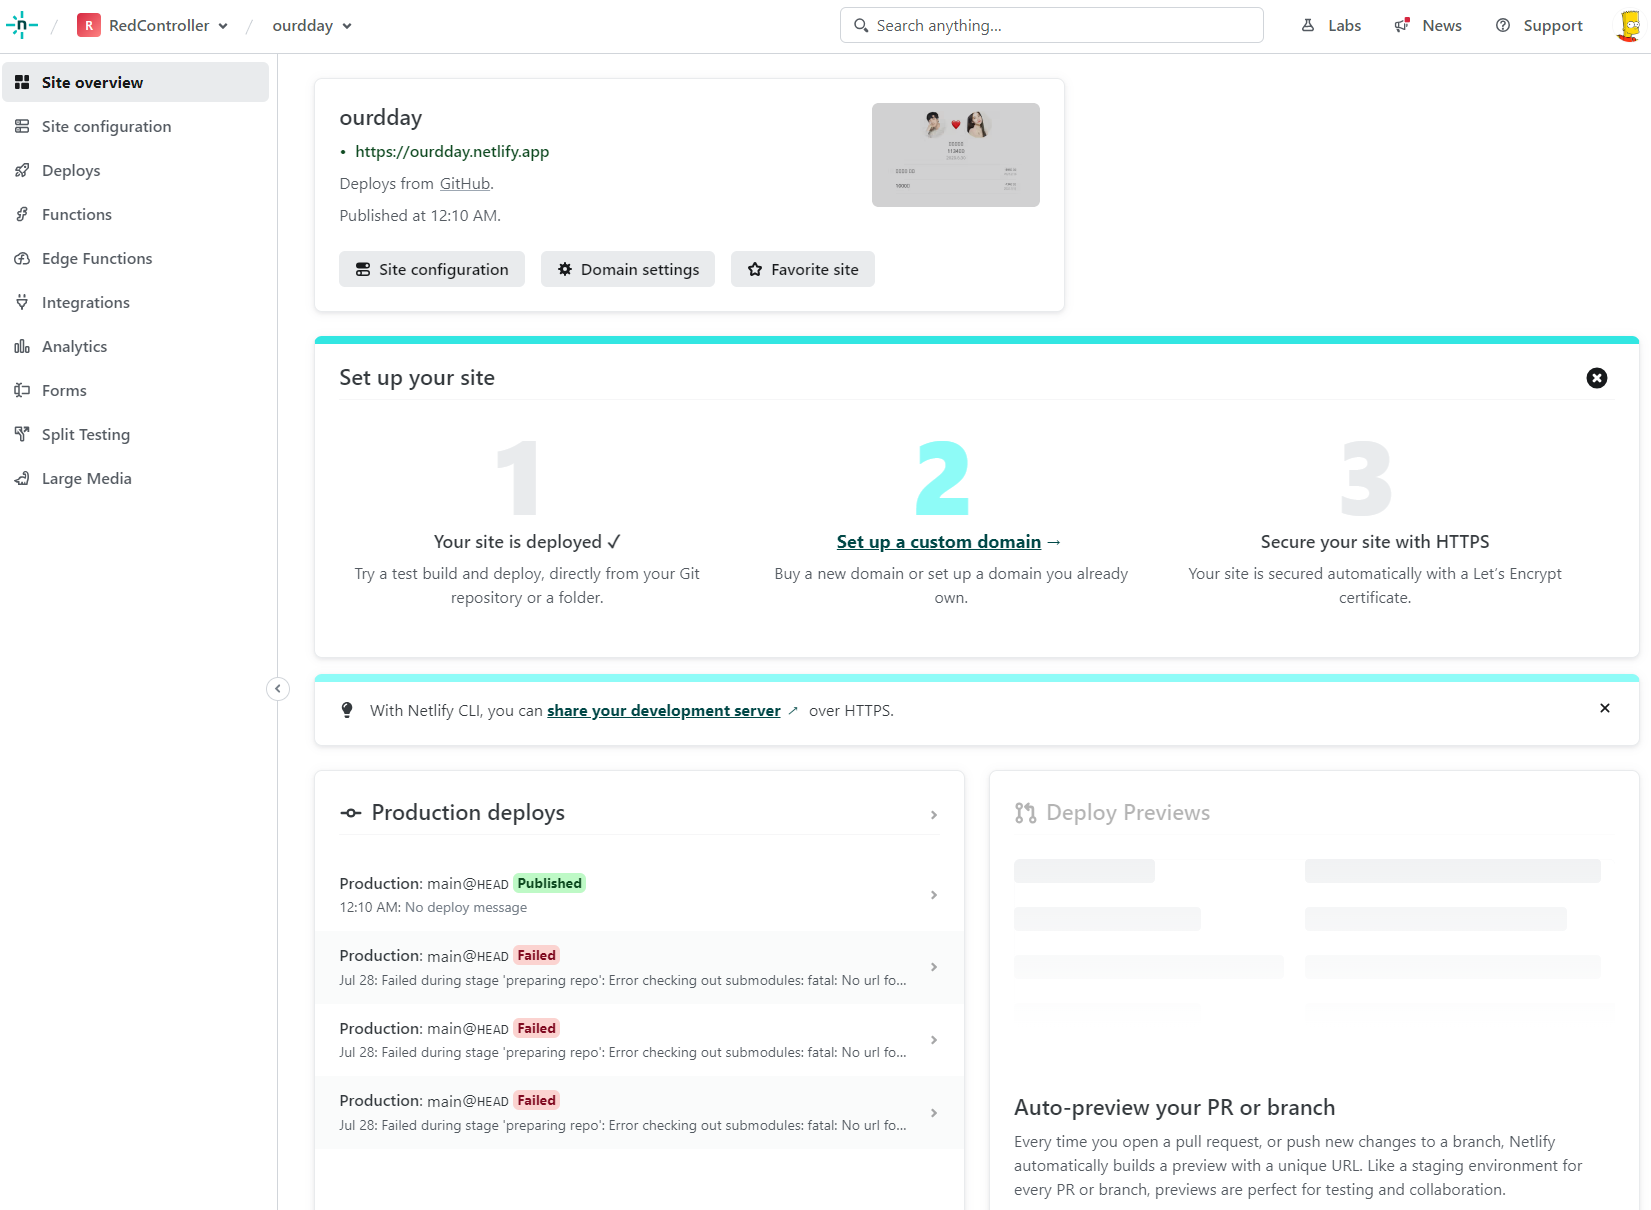
Task: Click the site preview thumbnail
Action: coord(956,155)
